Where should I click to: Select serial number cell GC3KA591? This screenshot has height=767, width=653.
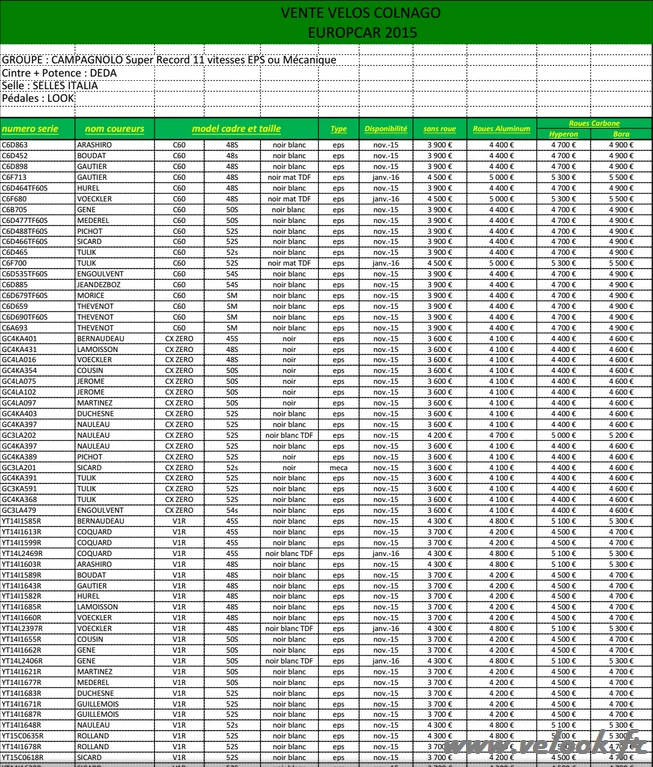(19, 489)
